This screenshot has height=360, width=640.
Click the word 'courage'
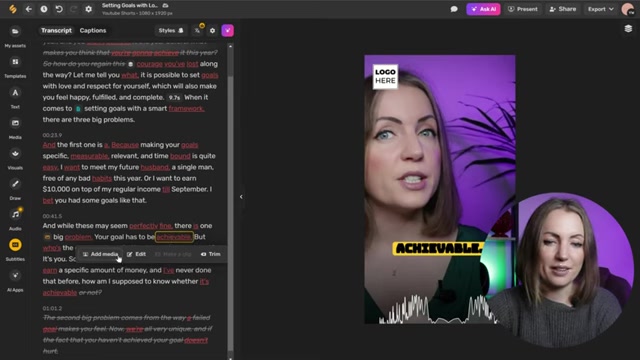[x=149, y=64]
